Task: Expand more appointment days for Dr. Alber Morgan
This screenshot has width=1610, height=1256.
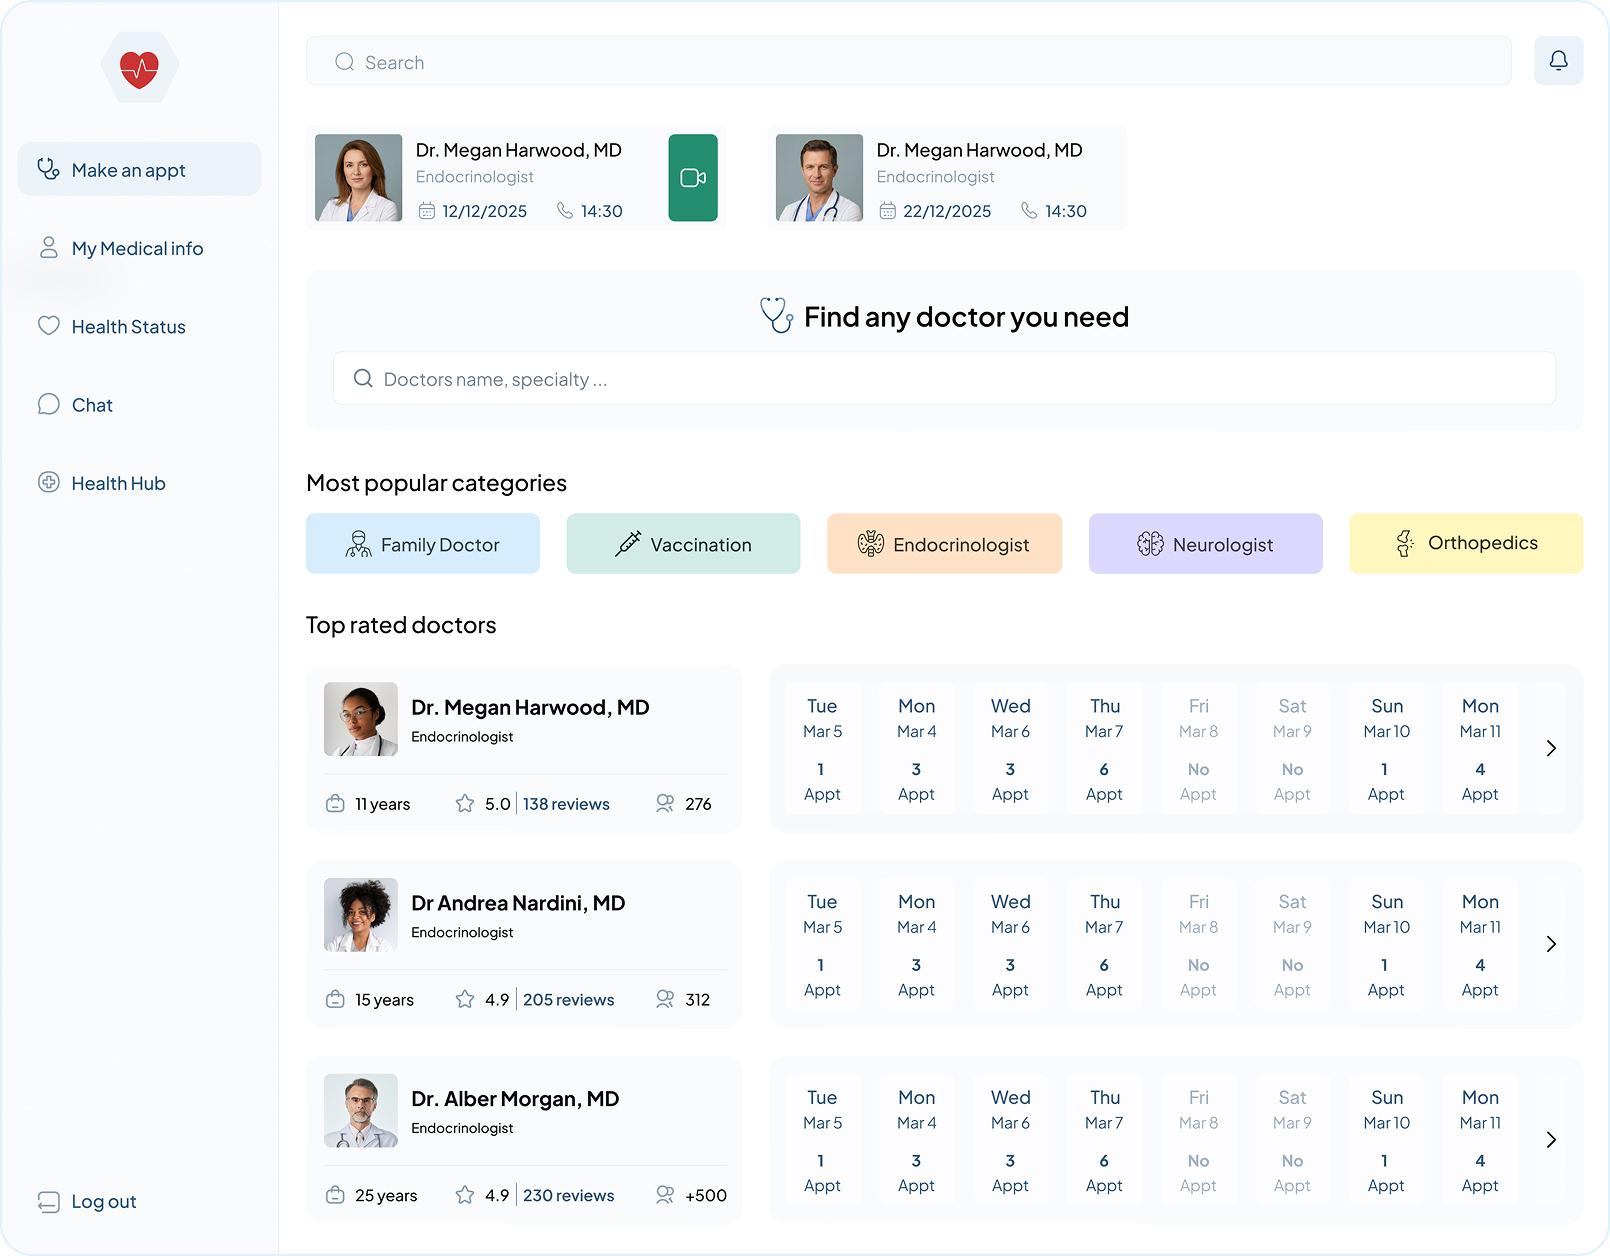Action: click(x=1551, y=1139)
